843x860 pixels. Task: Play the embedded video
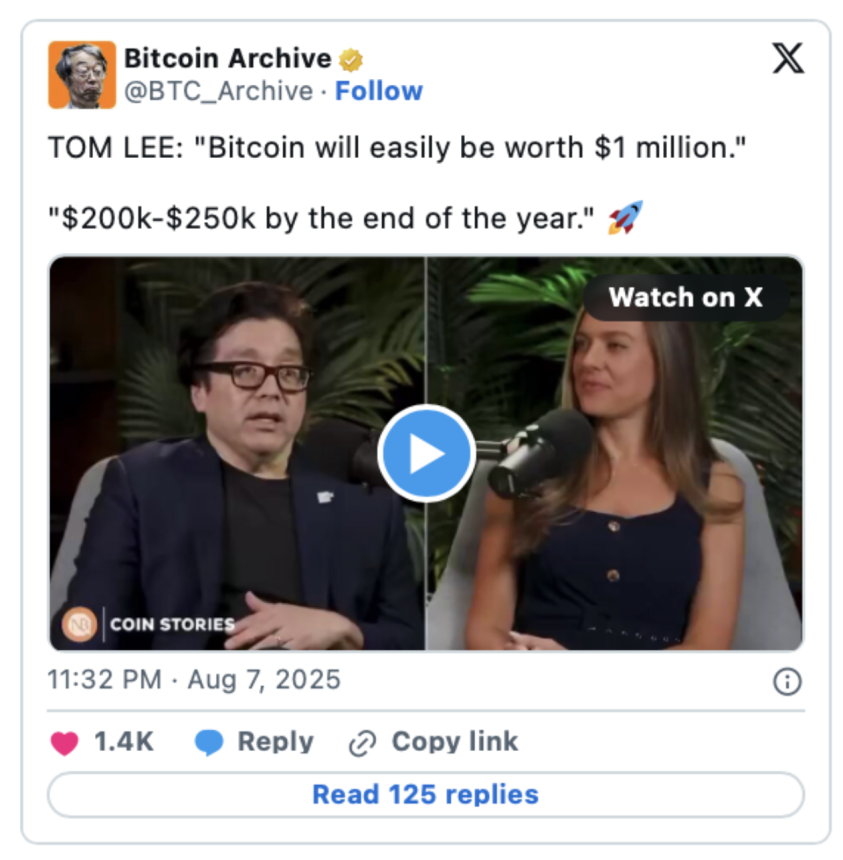click(426, 453)
